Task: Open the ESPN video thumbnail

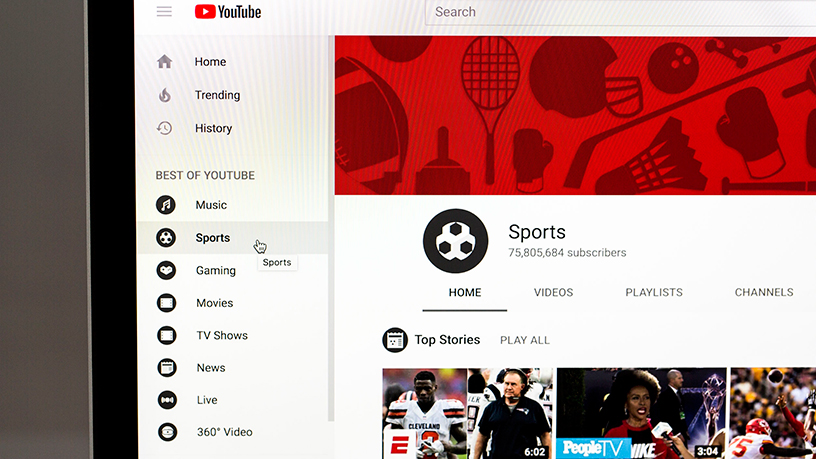Action: (x=467, y=413)
